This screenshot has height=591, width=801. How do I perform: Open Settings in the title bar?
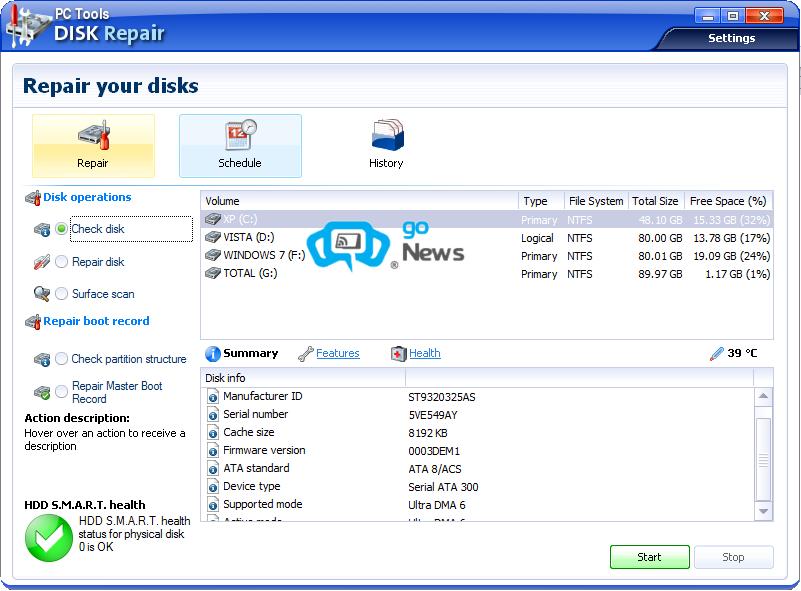tap(731, 38)
